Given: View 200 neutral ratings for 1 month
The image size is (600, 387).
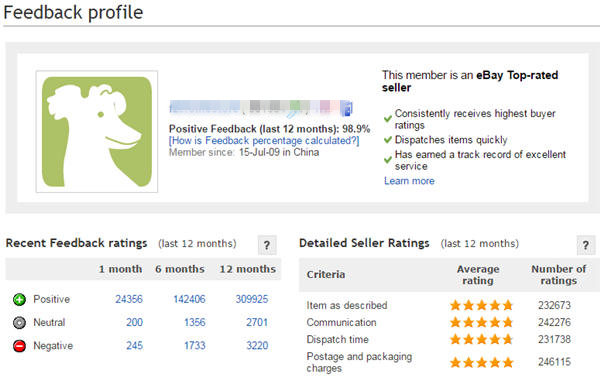Looking at the screenshot, I should (134, 323).
